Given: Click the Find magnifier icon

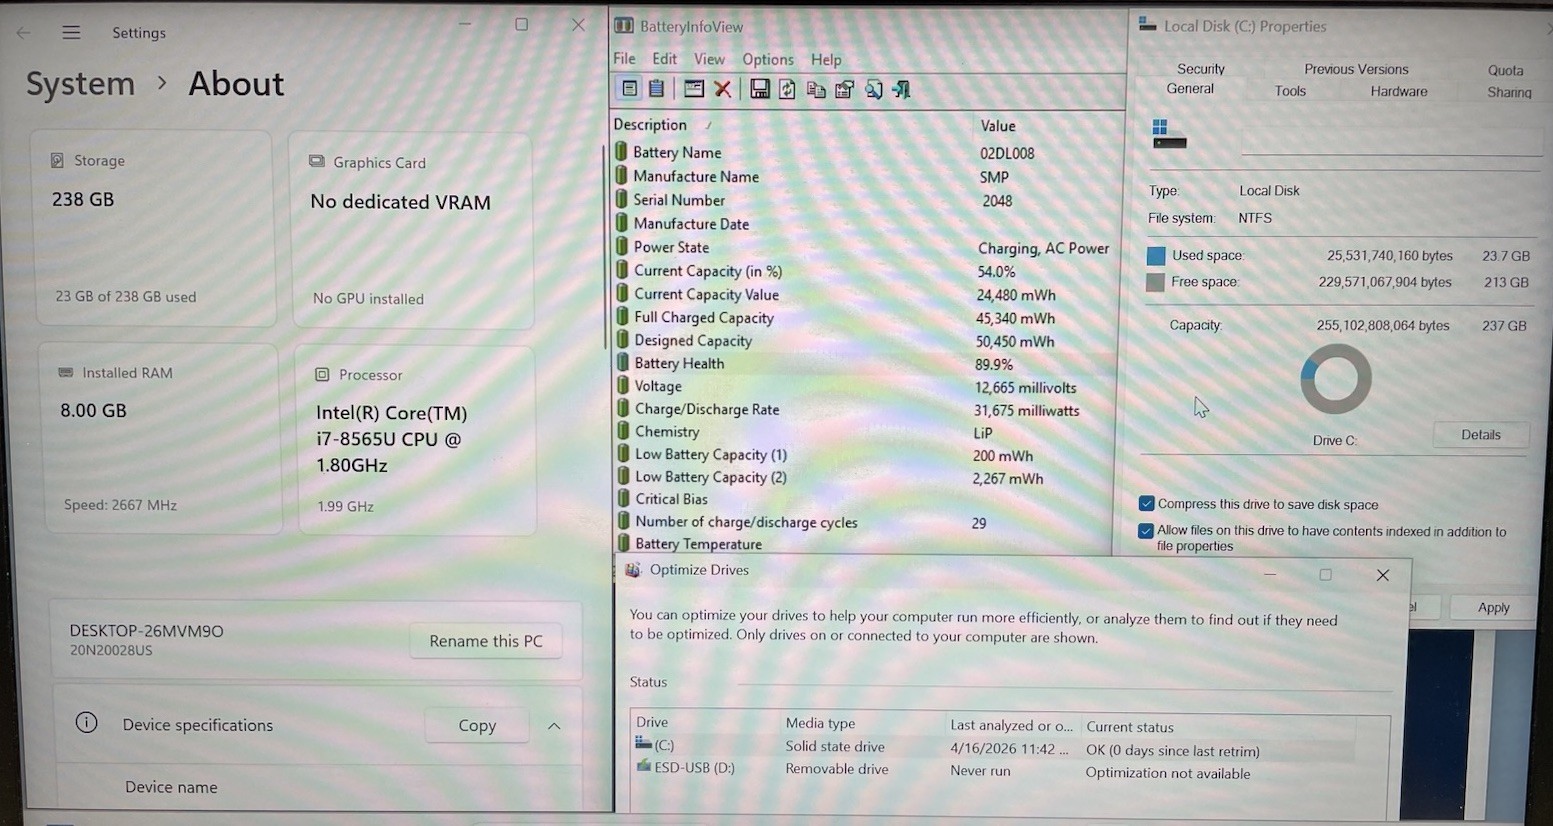Looking at the screenshot, I should (873, 90).
